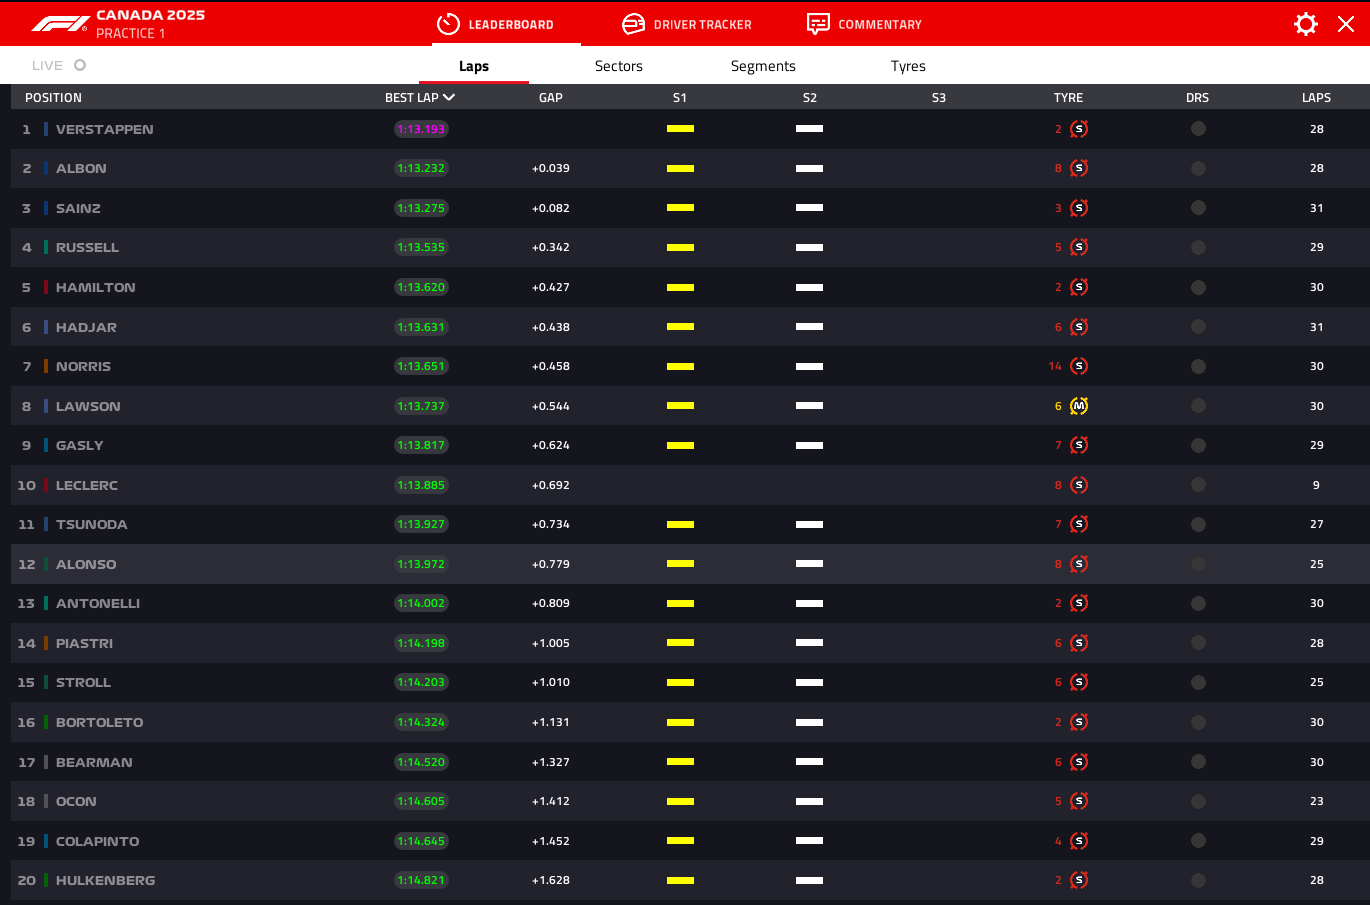Screen dimensions: 1370x905
Task: Click the GAP column header
Action: coord(551,97)
